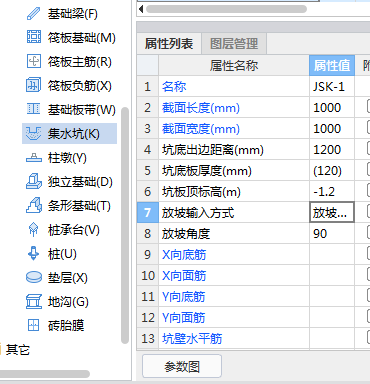Open the 其它 category group
370x384 pixels.
(18, 350)
